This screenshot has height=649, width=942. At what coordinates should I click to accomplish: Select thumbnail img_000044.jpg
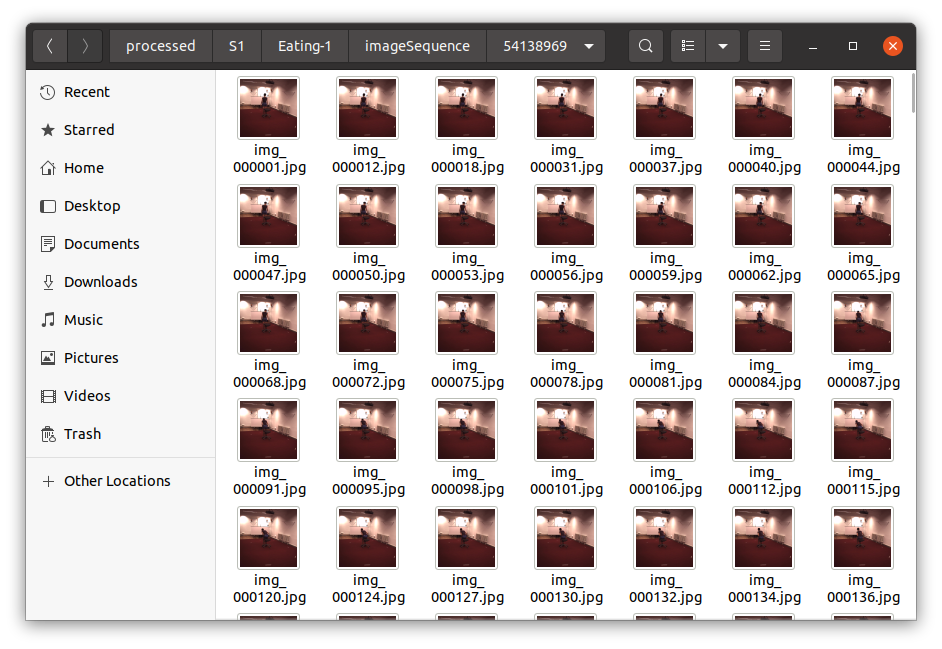point(863,108)
